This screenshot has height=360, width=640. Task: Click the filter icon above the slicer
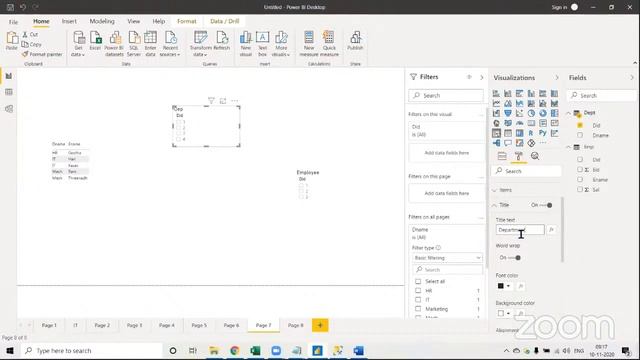tap(211, 100)
